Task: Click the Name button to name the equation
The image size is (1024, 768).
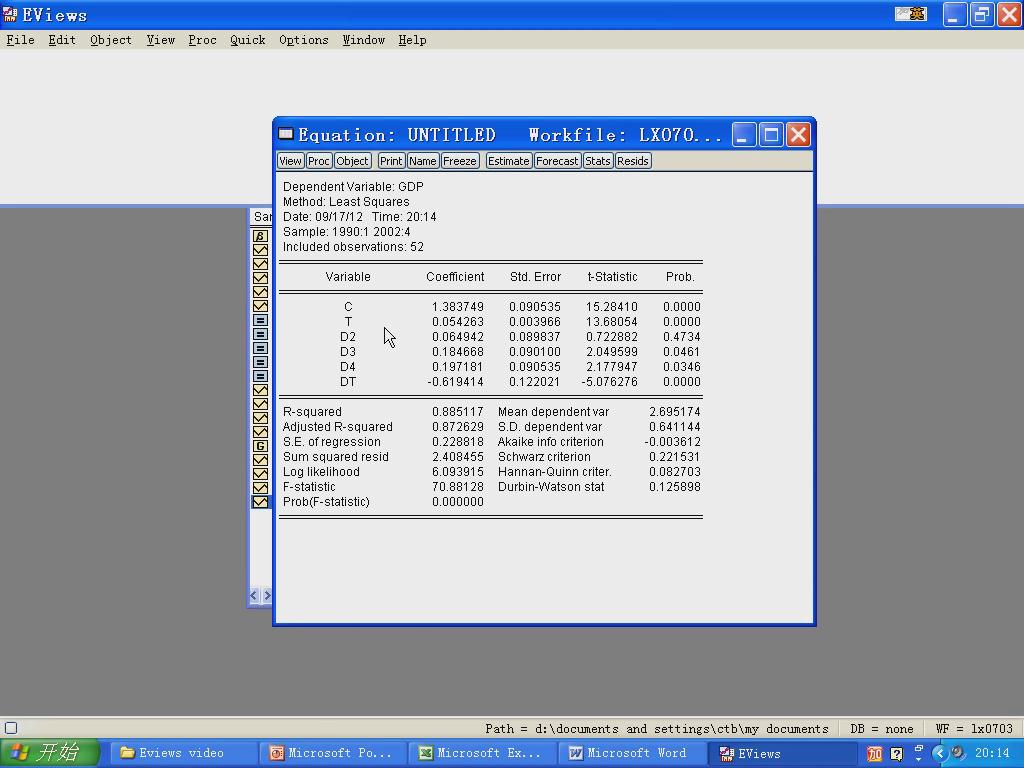Action: (x=423, y=161)
